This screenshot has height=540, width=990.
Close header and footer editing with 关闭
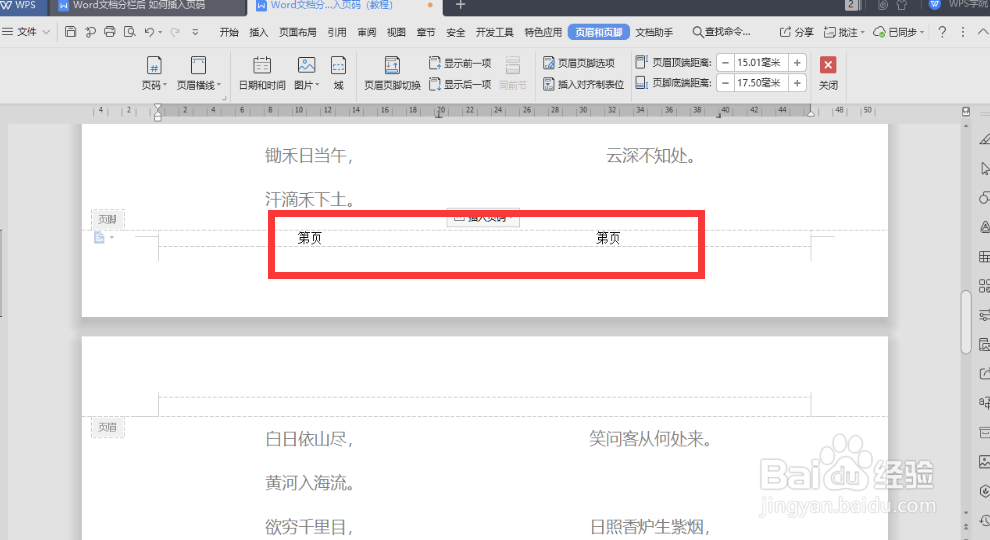pyautogui.click(x=828, y=73)
